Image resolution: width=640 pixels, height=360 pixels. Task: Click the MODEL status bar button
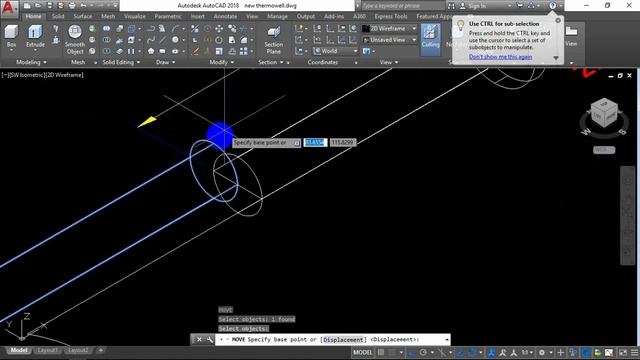point(363,352)
